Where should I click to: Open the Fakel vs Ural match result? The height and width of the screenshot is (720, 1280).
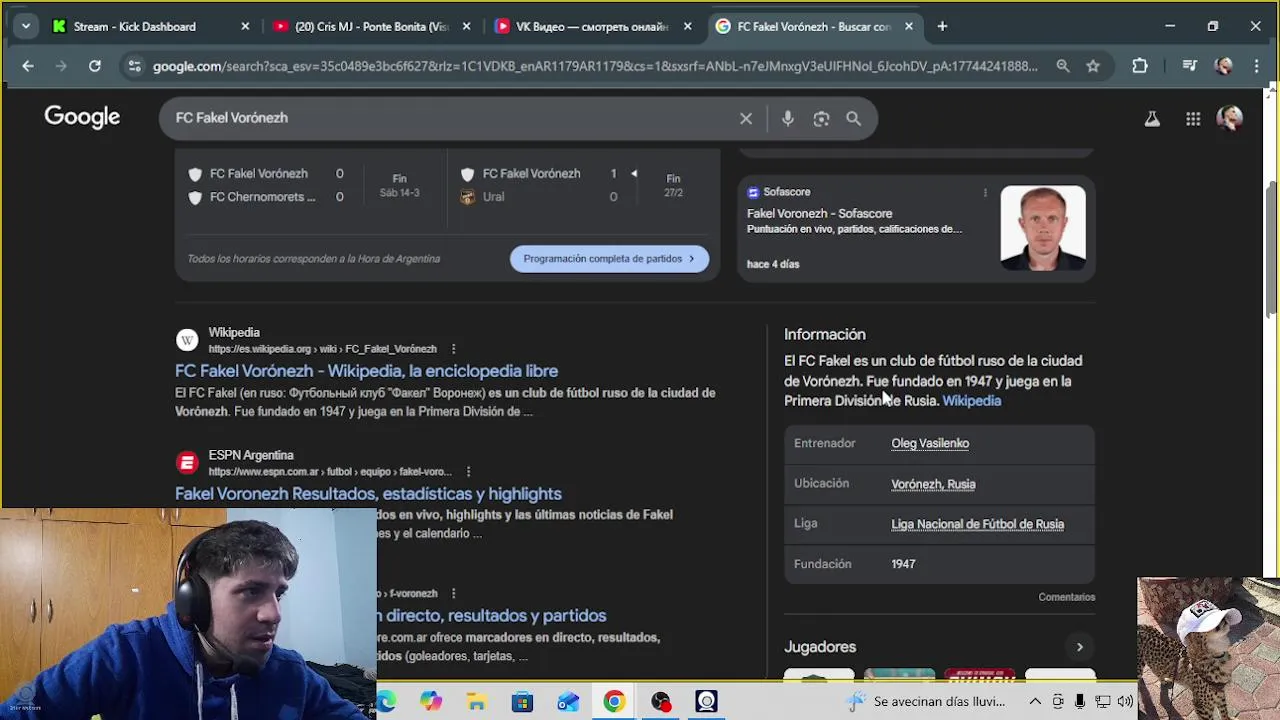pyautogui.click(x=583, y=185)
